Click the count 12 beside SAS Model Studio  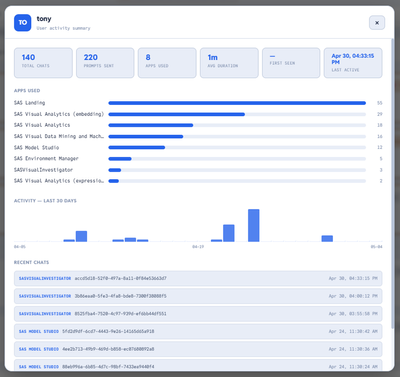380,147
